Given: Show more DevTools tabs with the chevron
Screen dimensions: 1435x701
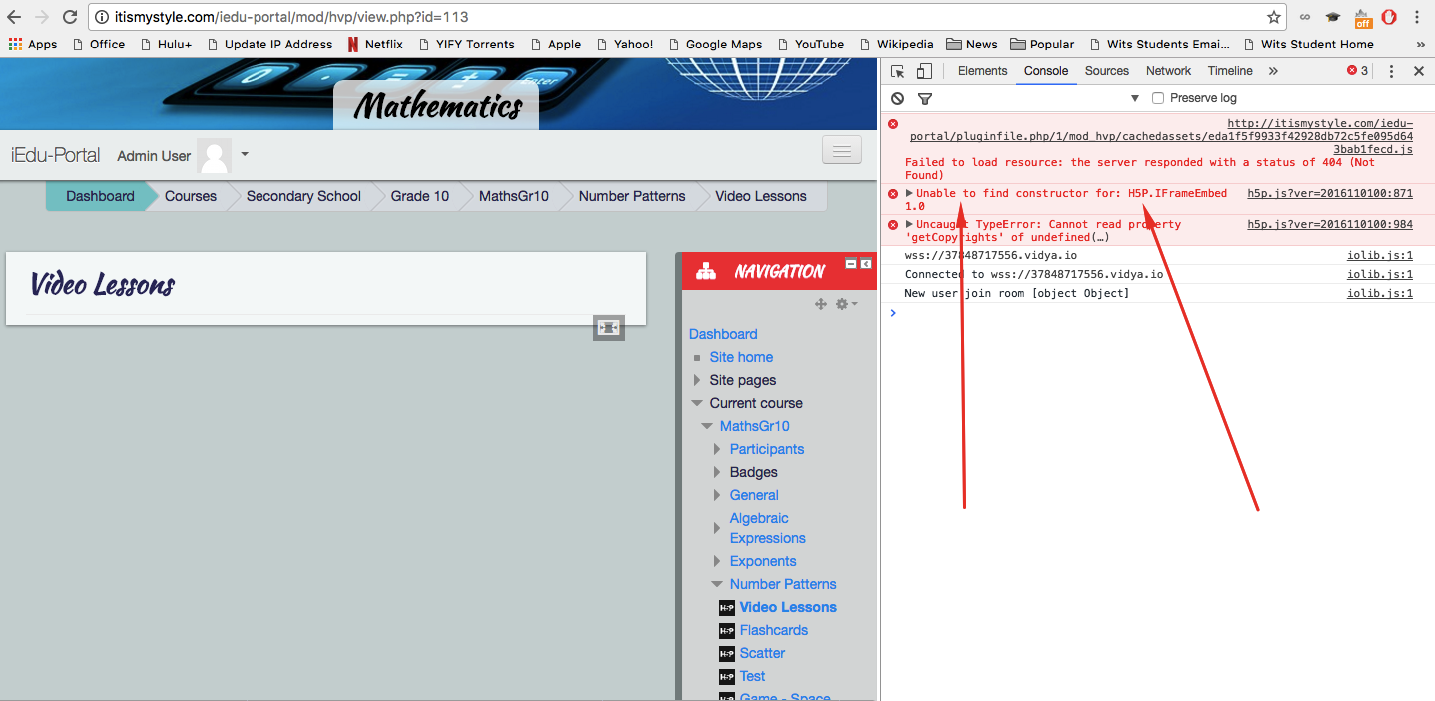Looking at the screenshot, I should point(1273,71).
